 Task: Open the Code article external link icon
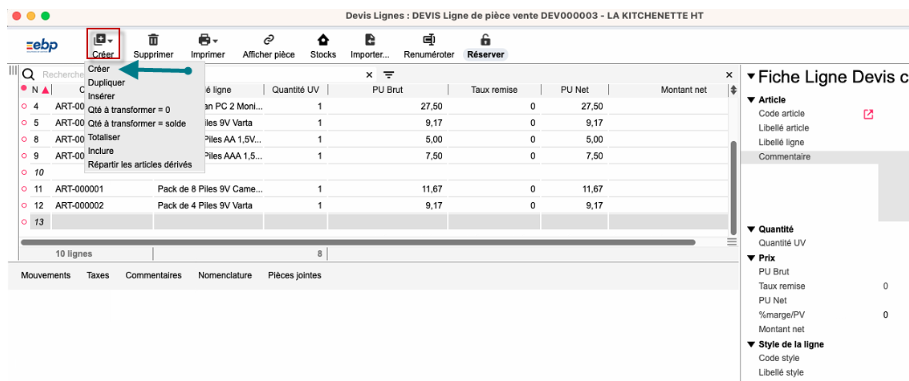[x=868, y=114]
